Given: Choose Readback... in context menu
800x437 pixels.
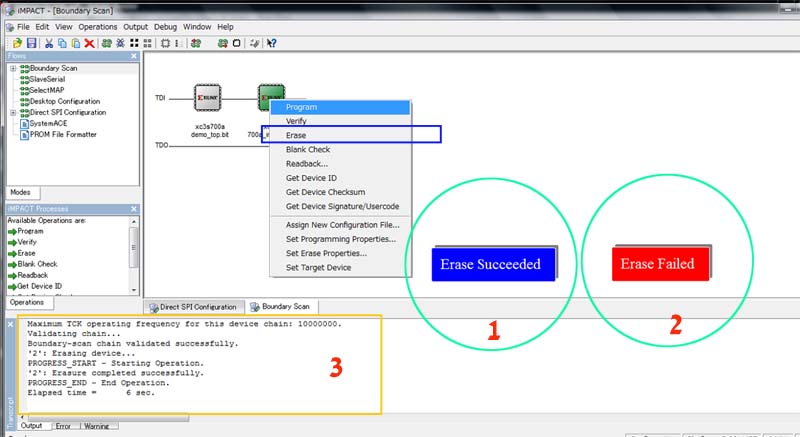Looking at the screenshot, I should click(340, 164).
